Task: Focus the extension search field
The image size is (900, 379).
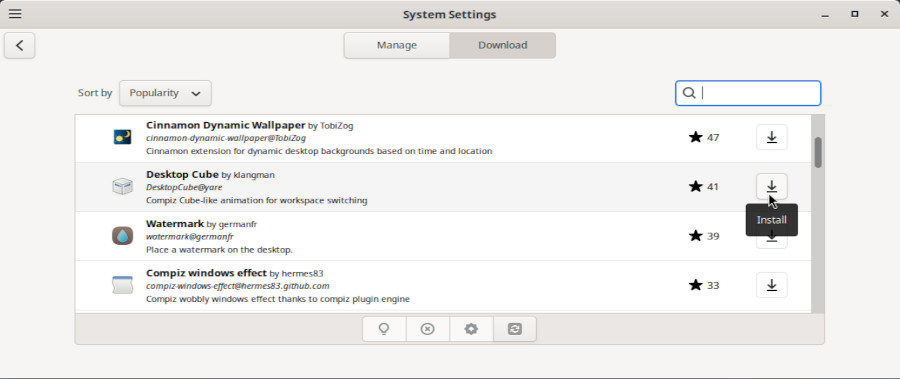Action: point(748,93)
